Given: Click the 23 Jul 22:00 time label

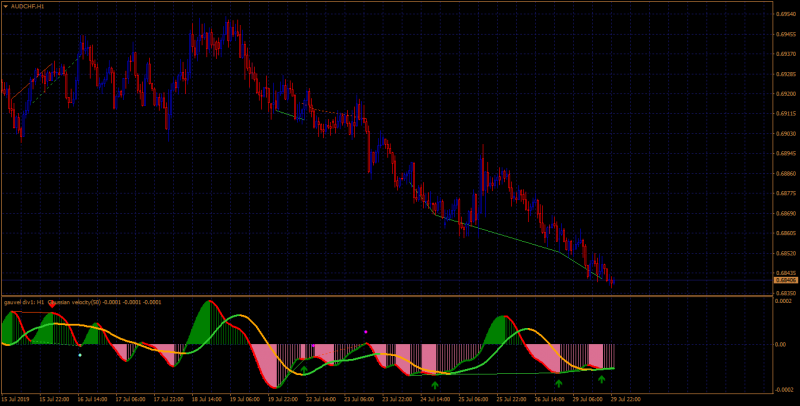Looking at the screenshot, I should click(x=398, y=399).
